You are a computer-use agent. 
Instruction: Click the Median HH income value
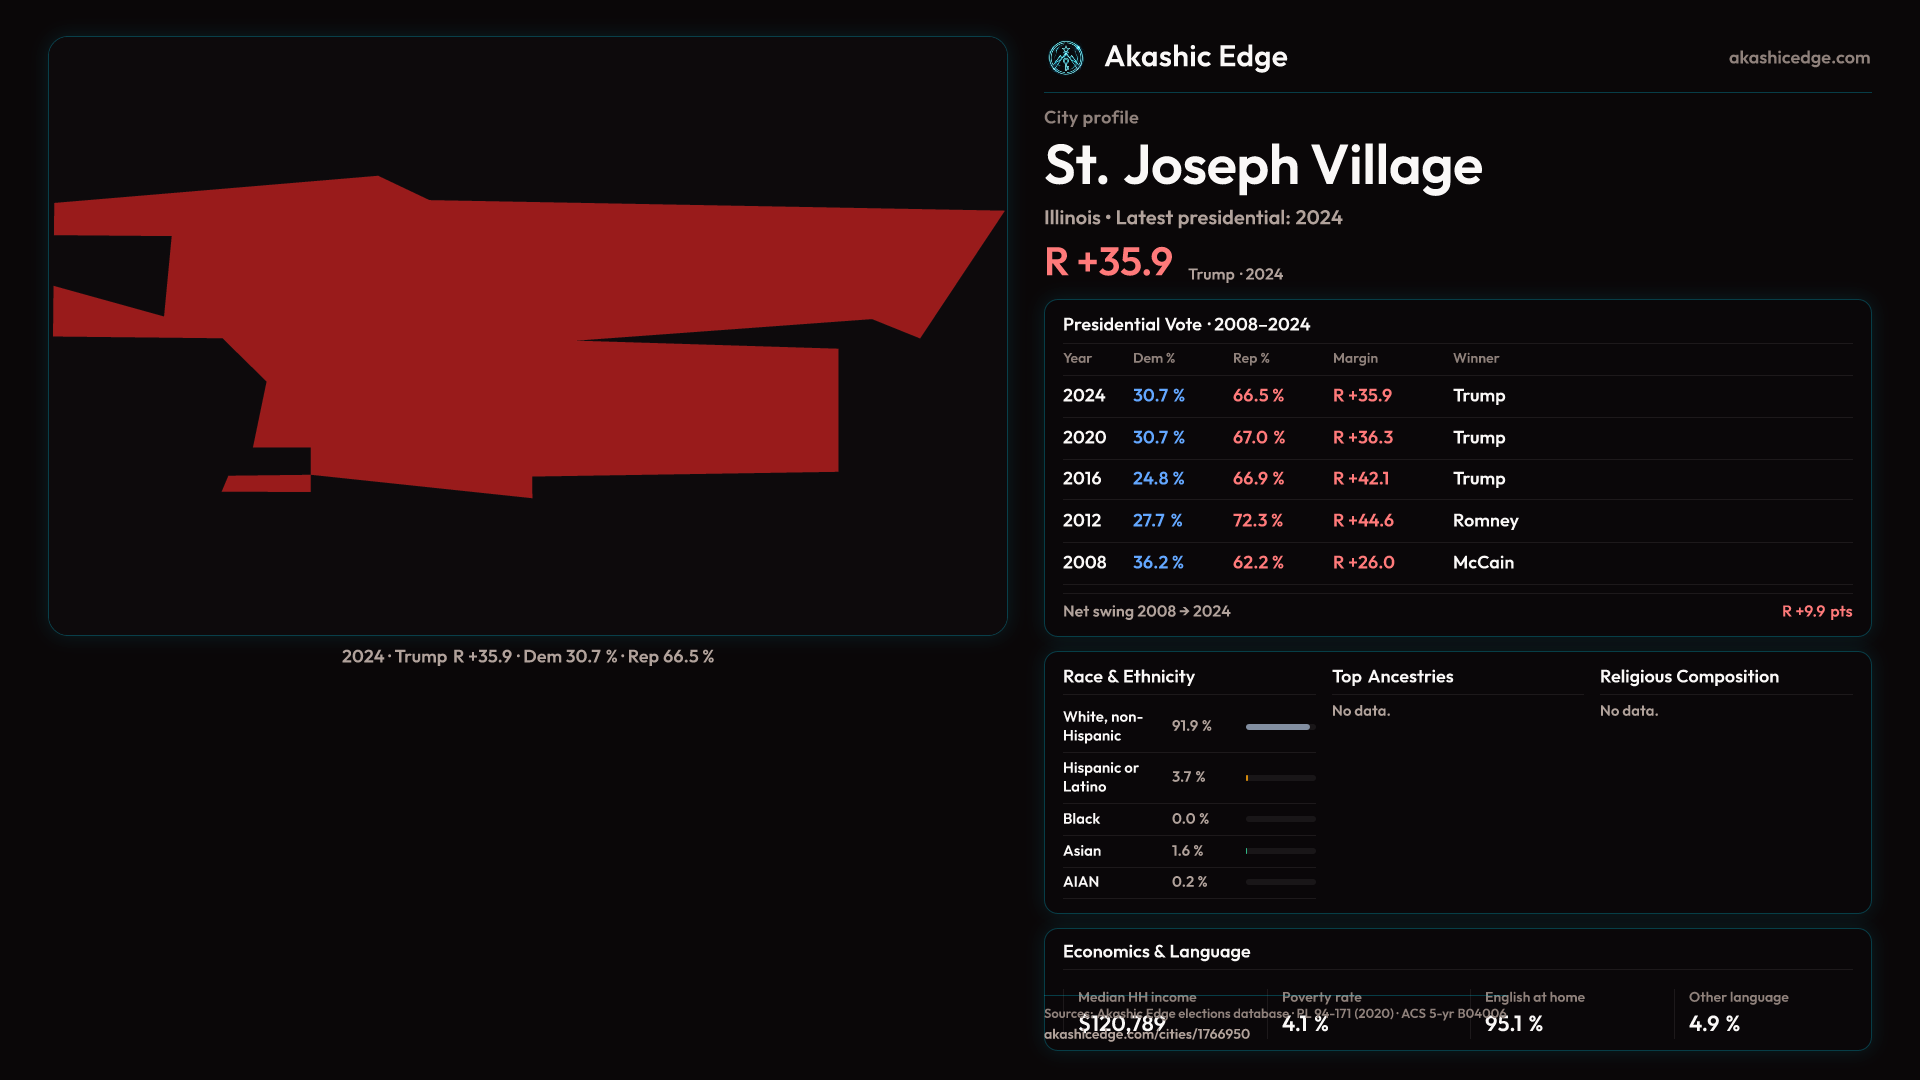point(1121,1024)
